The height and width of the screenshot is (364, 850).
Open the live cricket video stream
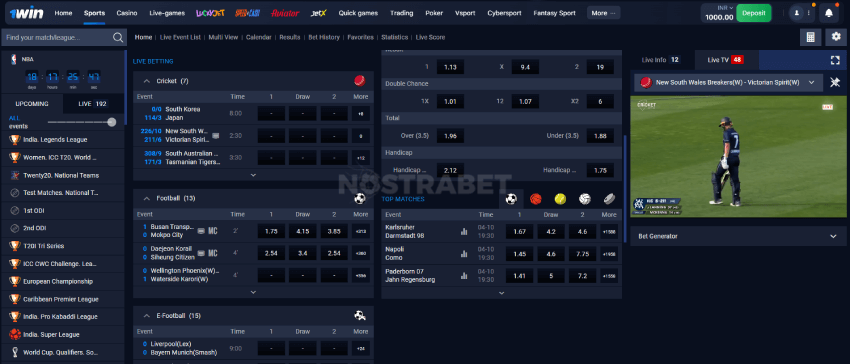[738, 157]
